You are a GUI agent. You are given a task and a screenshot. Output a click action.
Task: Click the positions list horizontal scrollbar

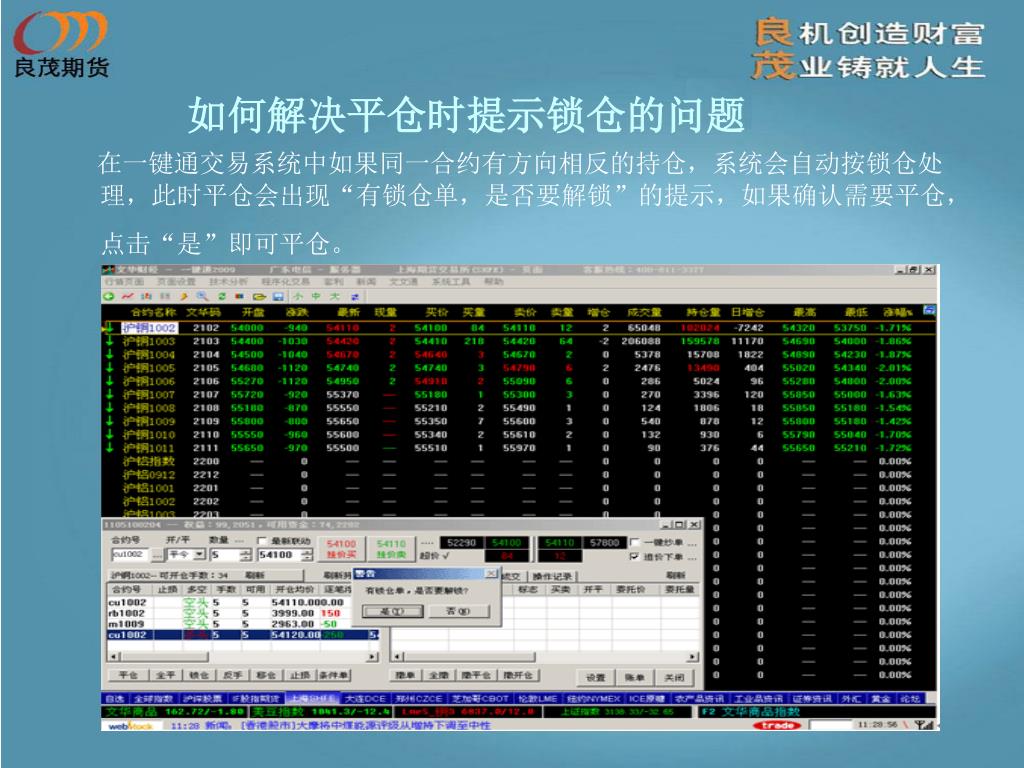click(x=243, y=656)
